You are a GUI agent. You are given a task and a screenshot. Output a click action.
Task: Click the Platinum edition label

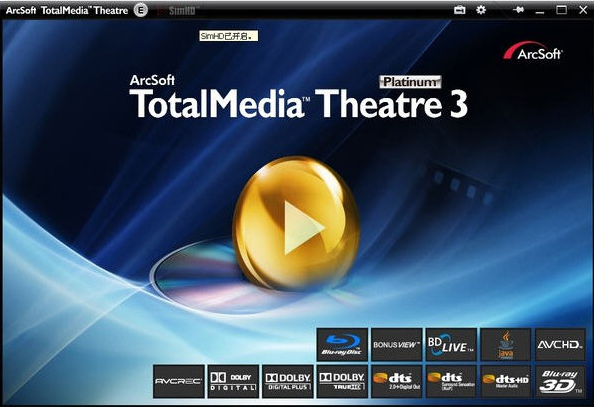[x=410, y=81]
